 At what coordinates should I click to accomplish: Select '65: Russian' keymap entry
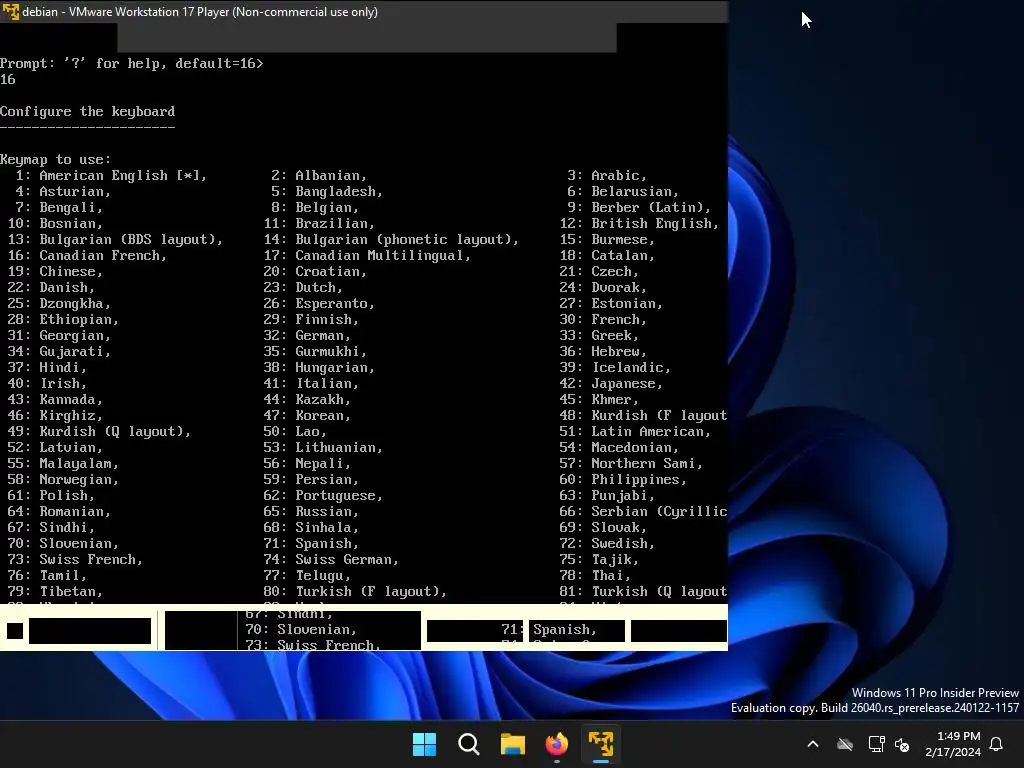312,511
